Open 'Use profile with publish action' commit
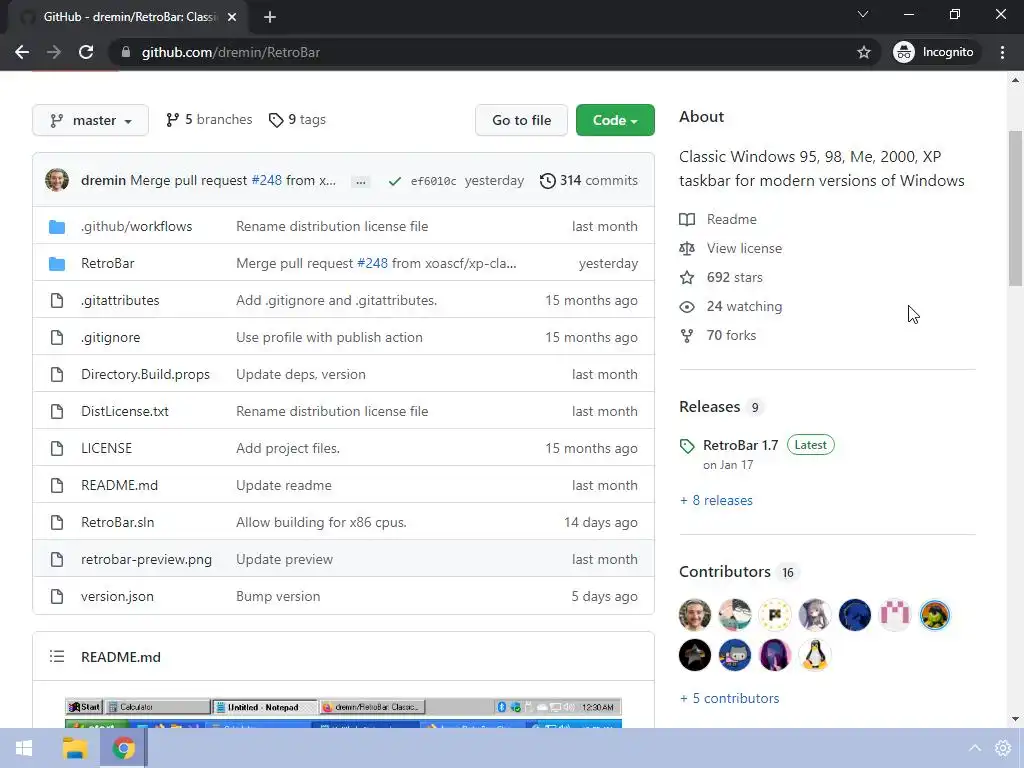The width and height of the screenshot is (1024, 768). click(x=329, y=337)
